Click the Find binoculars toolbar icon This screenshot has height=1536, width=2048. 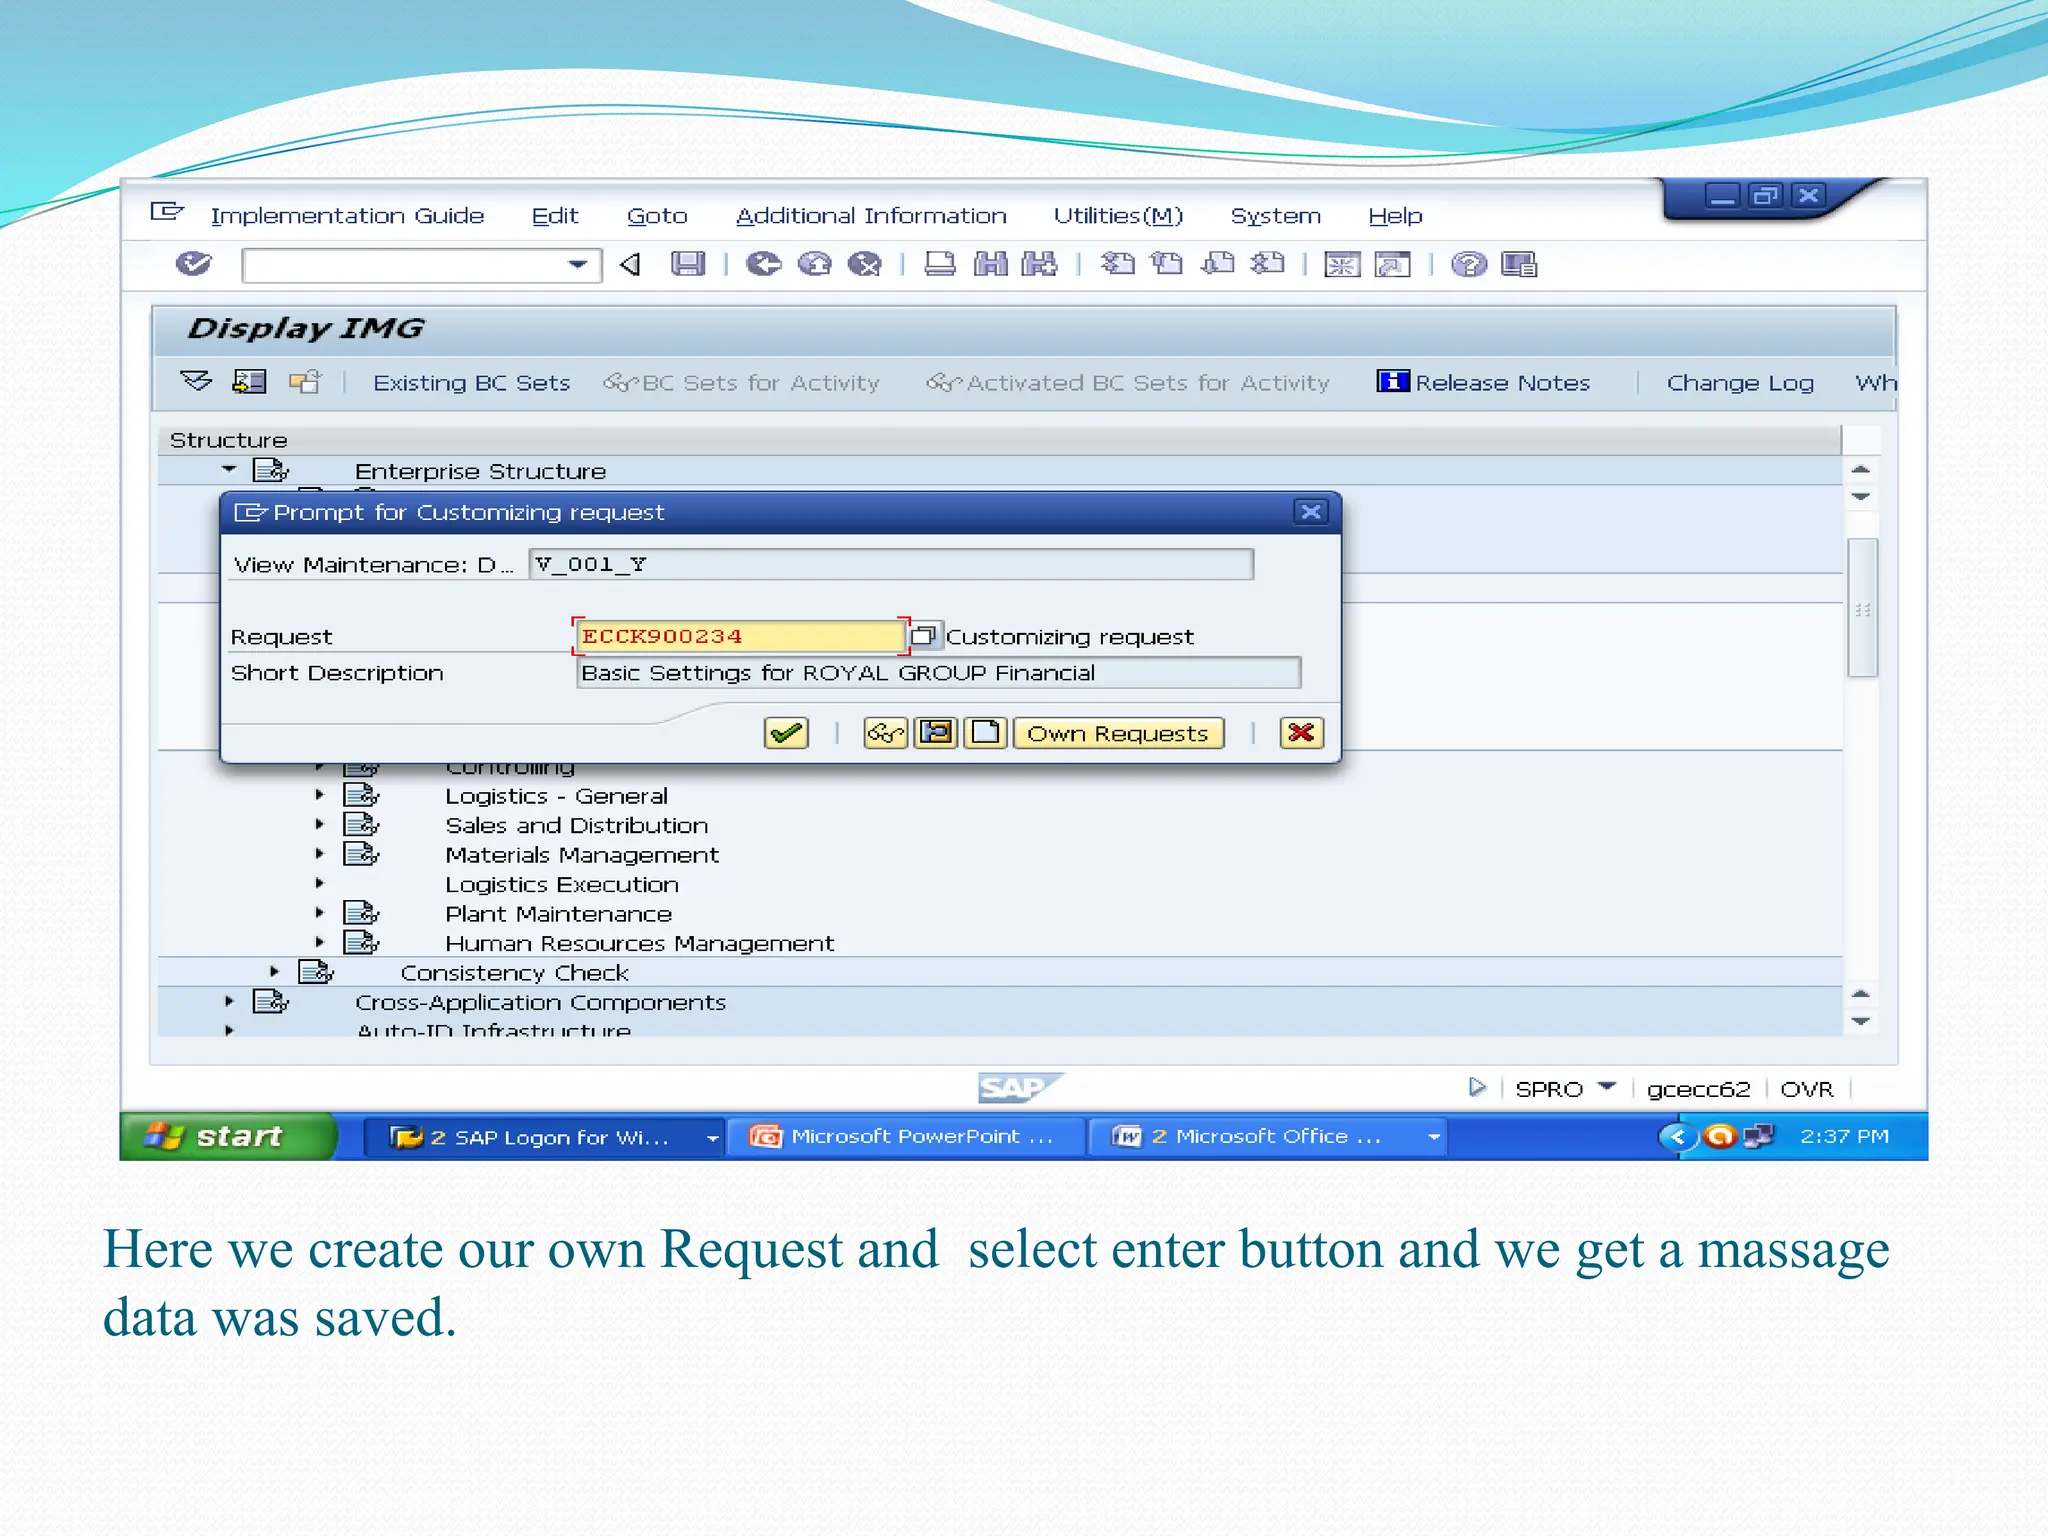991,264
